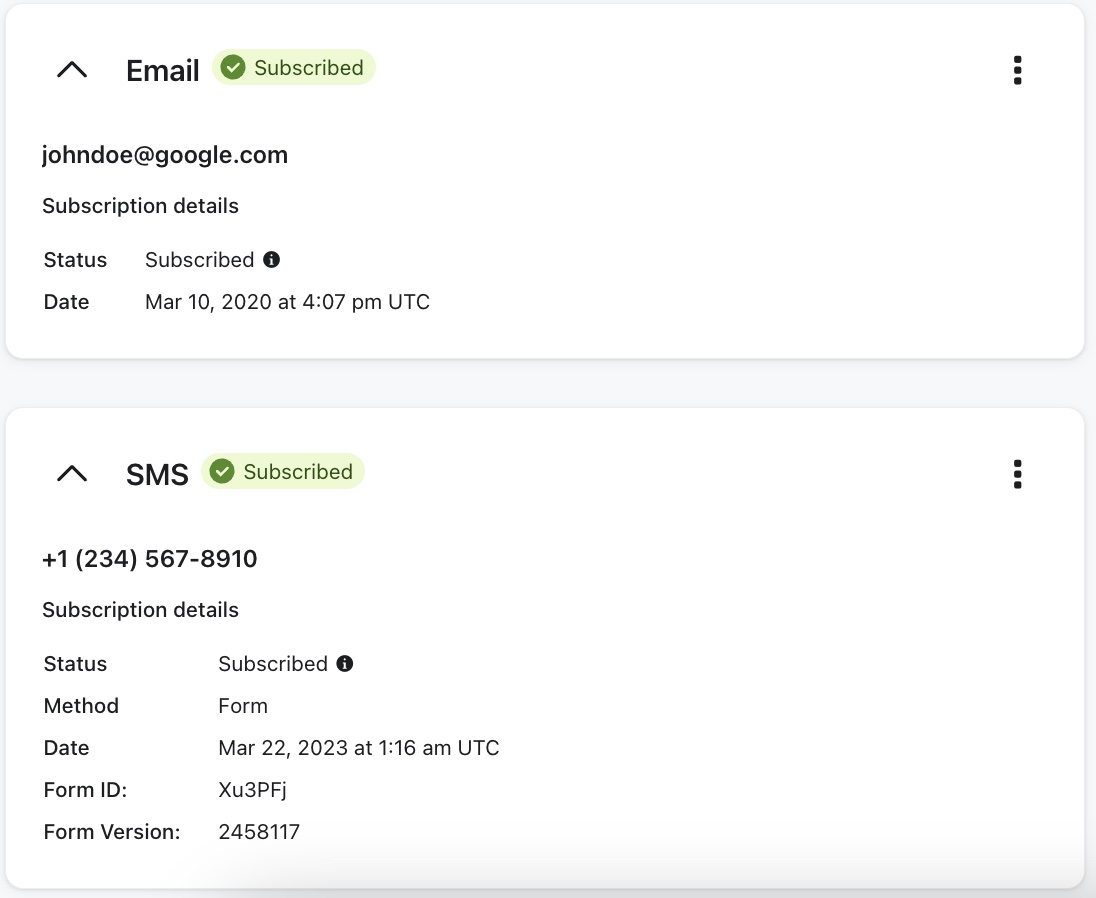Click the phone number +1 (234) 567-8910

pyautogui.click(x=150, y=559)
